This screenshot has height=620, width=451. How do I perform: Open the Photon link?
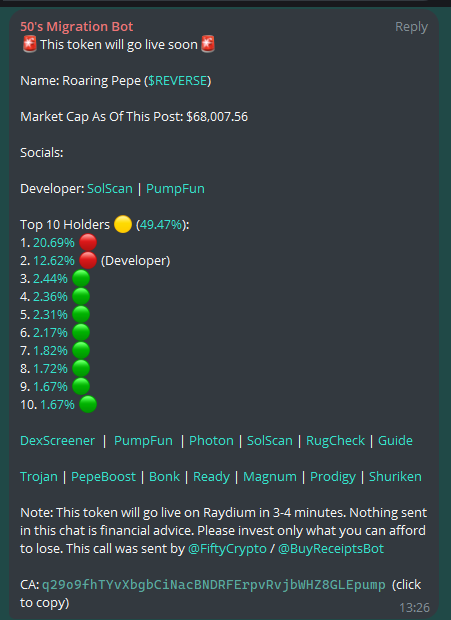pyautogui.click(x=211, y=440)
